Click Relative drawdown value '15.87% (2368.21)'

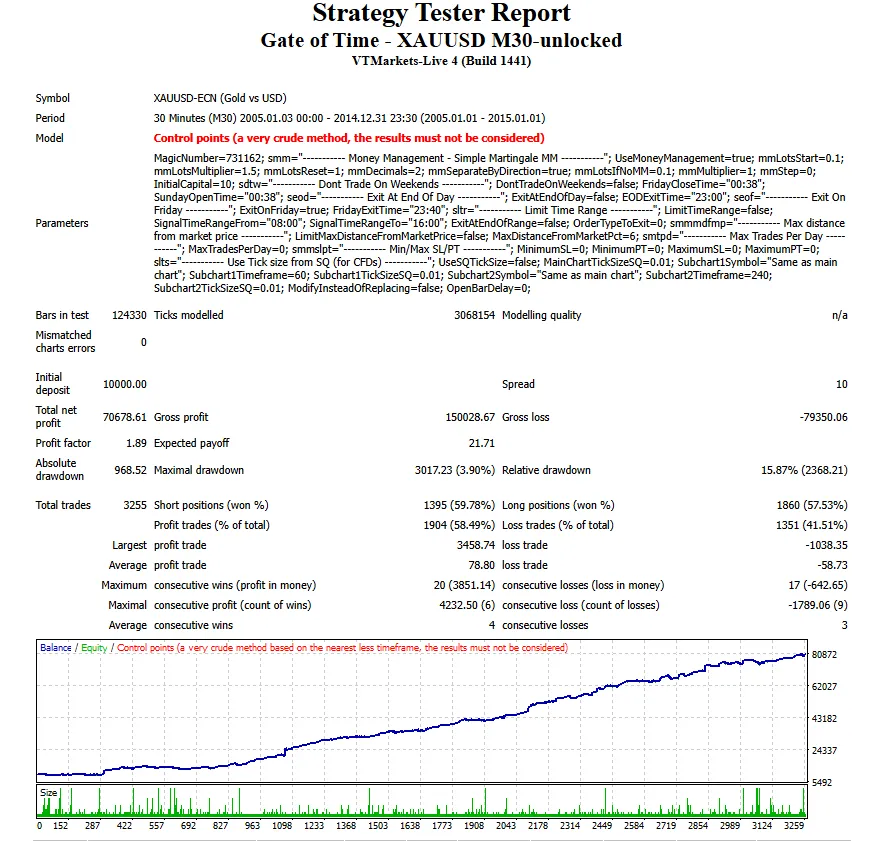tap(804, 470)
